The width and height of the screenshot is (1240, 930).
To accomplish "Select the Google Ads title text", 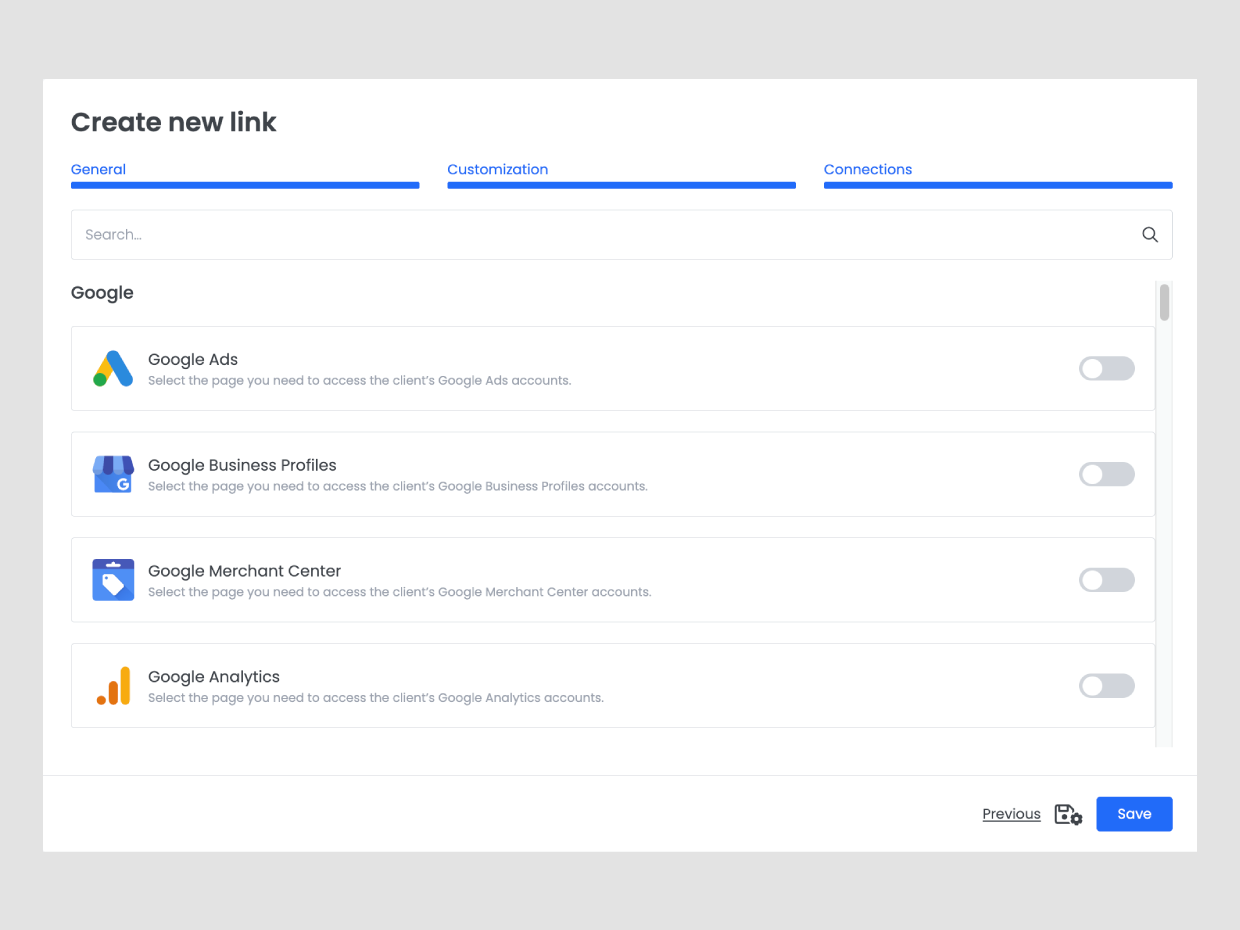I will (x=193, y=360).
